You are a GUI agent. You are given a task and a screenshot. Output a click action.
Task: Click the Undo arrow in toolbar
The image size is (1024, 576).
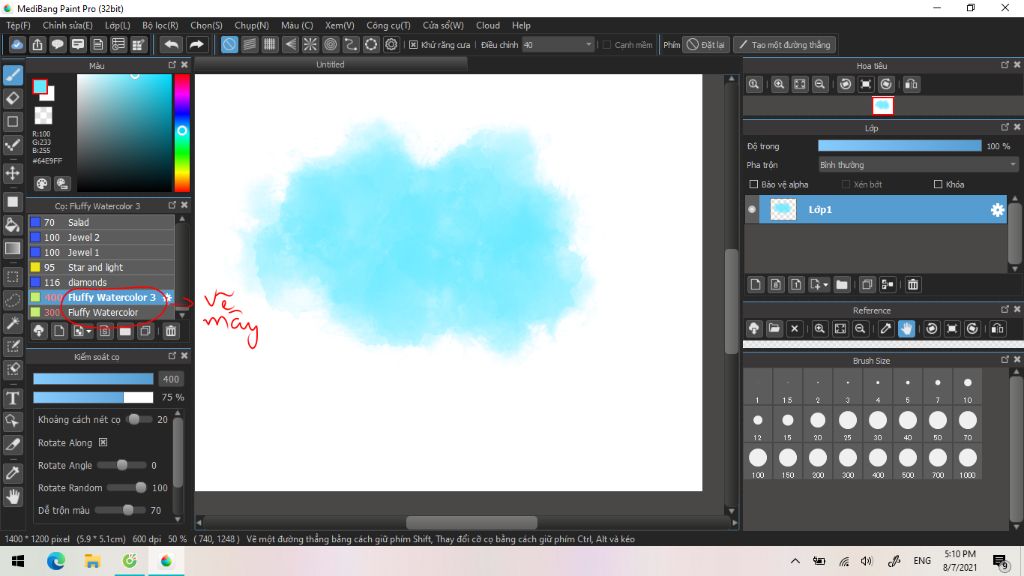click(171, 45)
